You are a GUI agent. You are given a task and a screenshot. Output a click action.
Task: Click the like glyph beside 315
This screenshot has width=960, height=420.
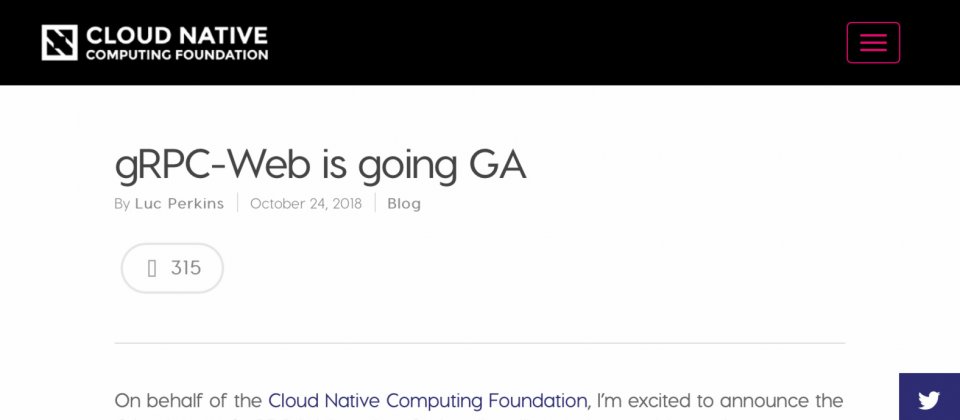pos(152,268)
